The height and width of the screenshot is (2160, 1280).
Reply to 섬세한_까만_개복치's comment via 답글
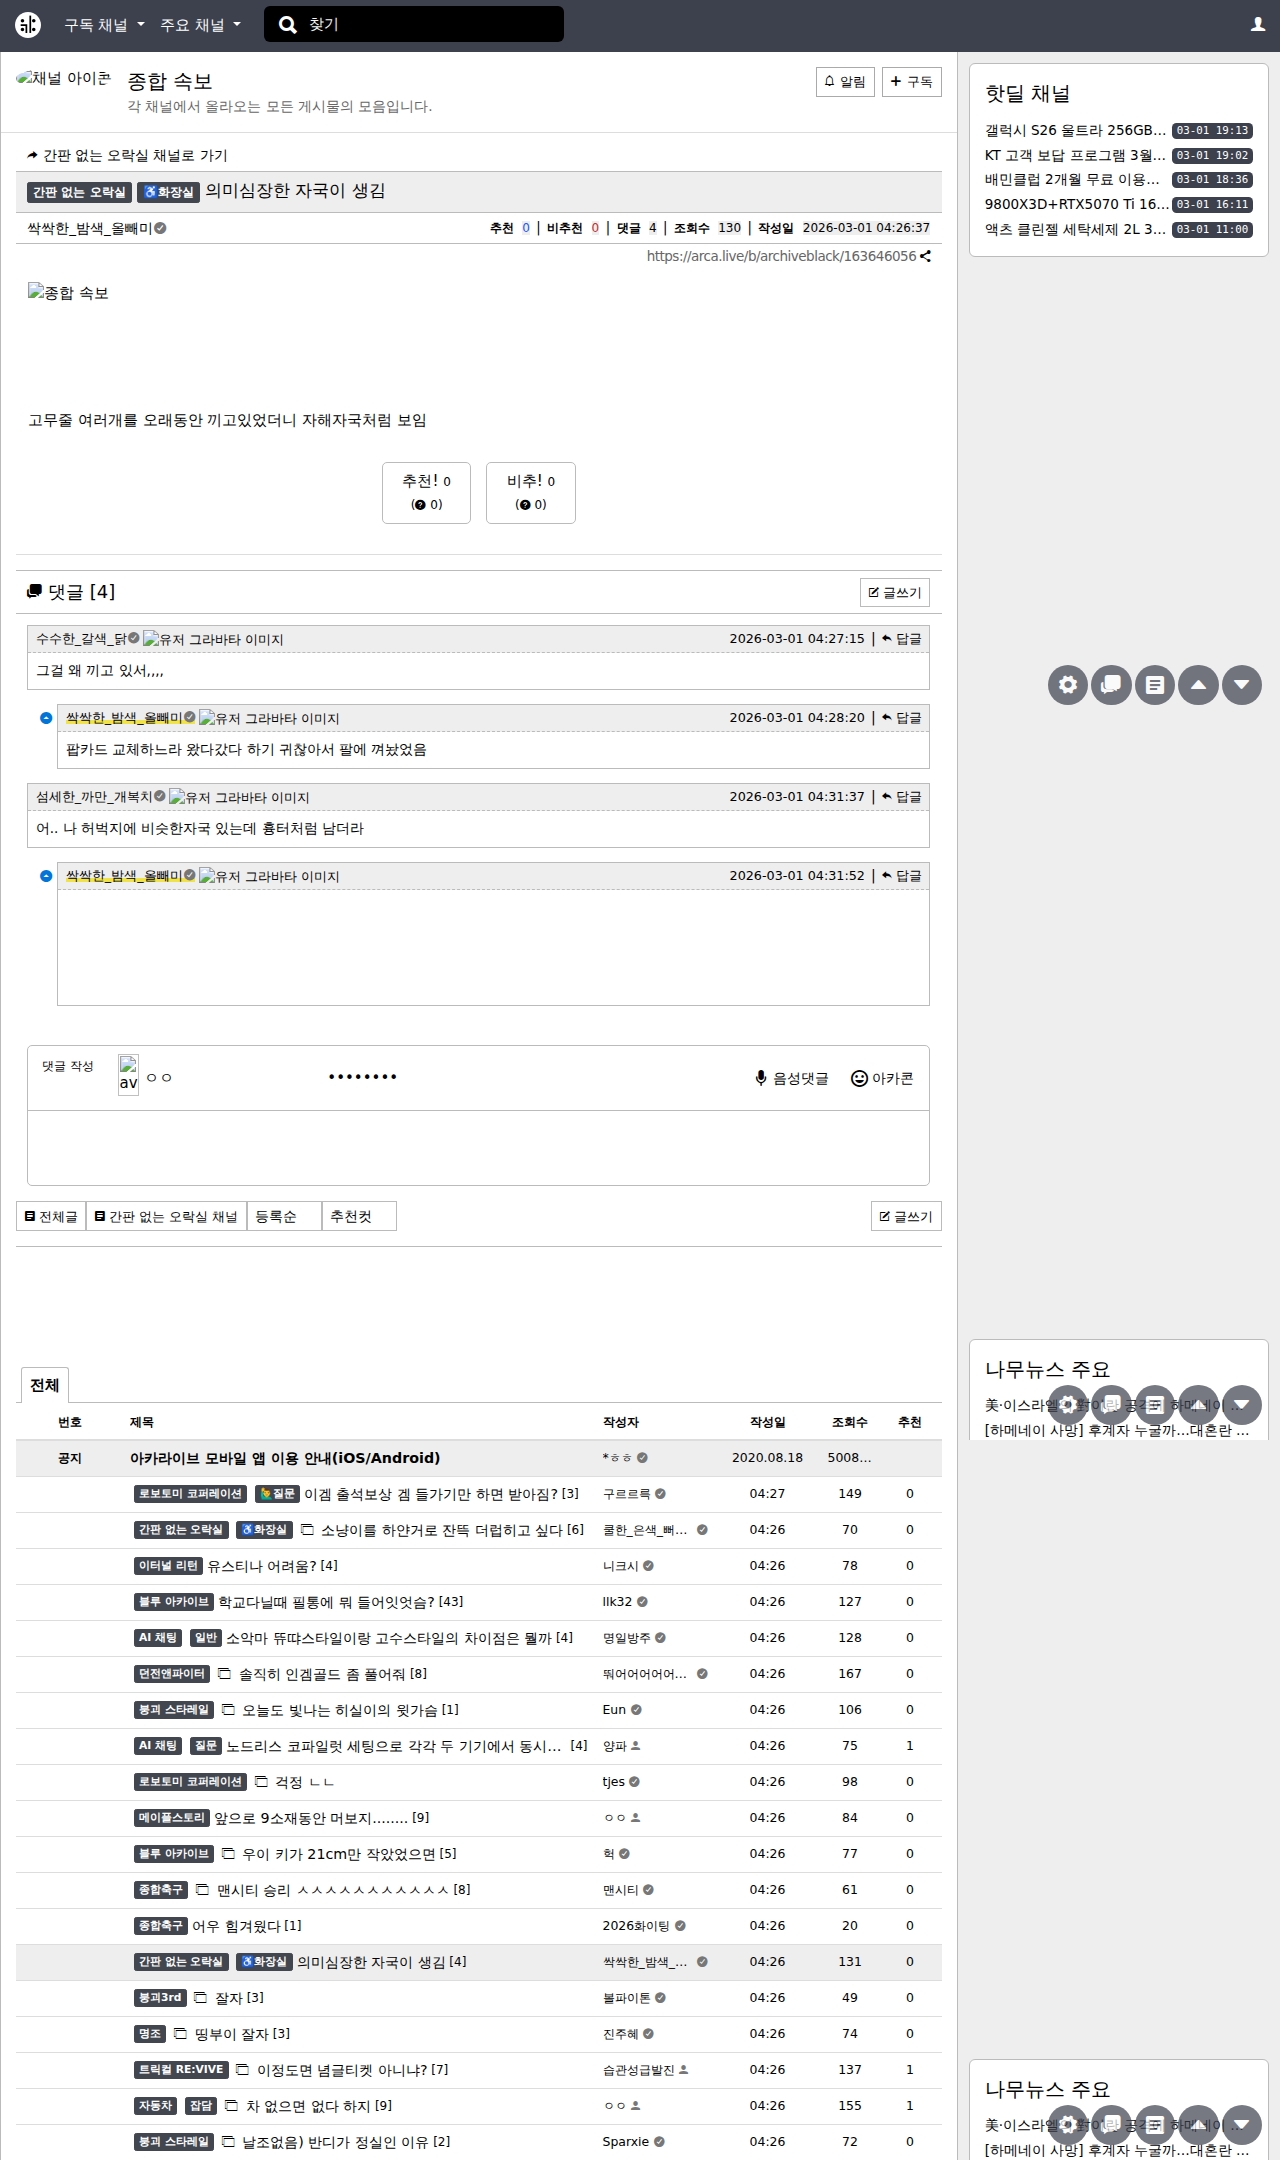(902, 797)
